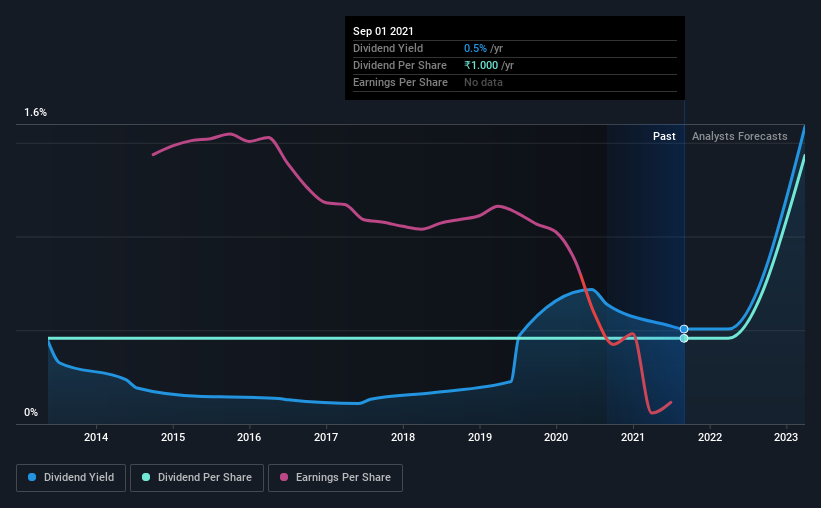821x508 pixels.
Task: Toggle the Dividend Per Share legend button
Action: click(197, 478)
